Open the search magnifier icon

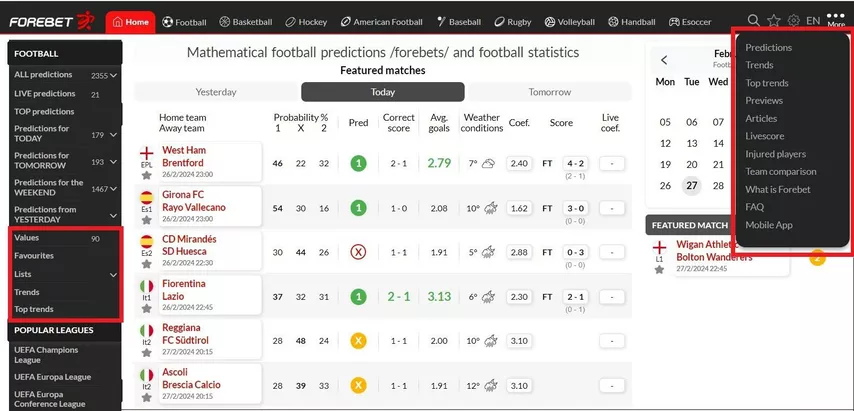click(753, 20)
